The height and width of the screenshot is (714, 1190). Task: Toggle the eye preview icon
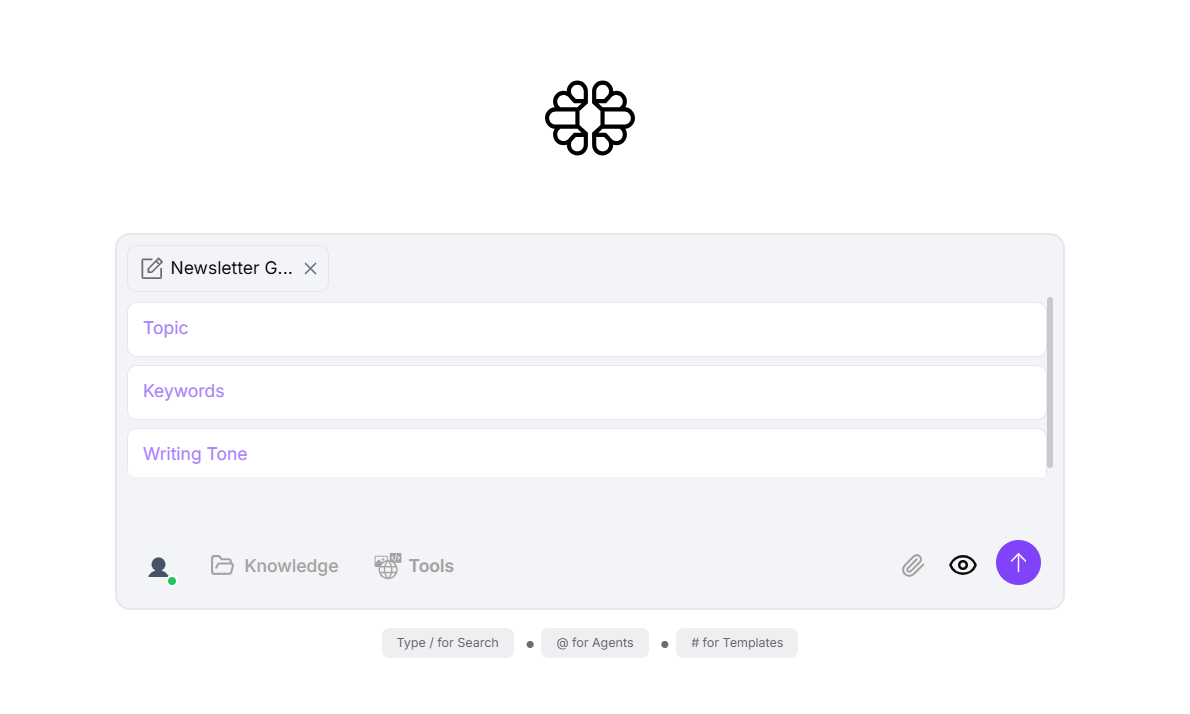click(x=963, y=565)
